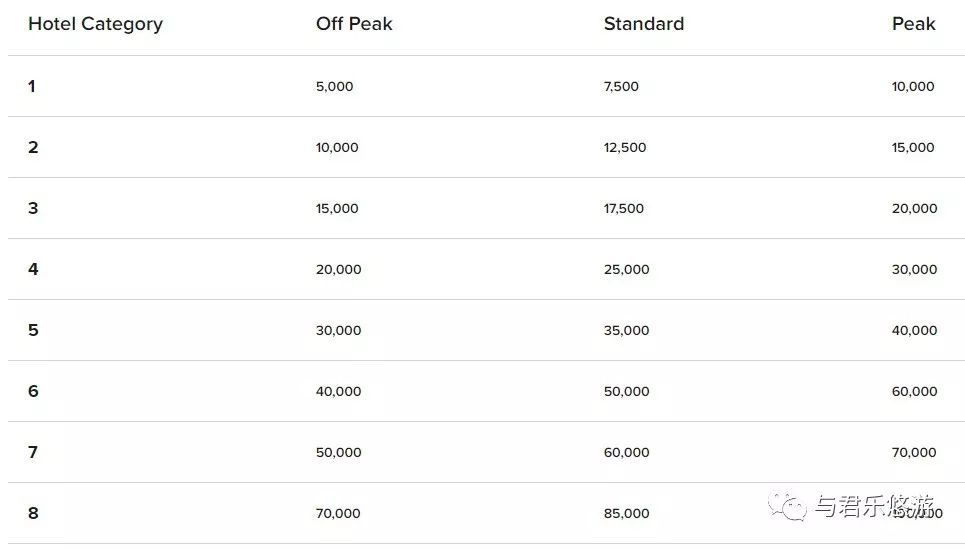
Task: Select category 7 row label
Action: click(x=33, y=452)
